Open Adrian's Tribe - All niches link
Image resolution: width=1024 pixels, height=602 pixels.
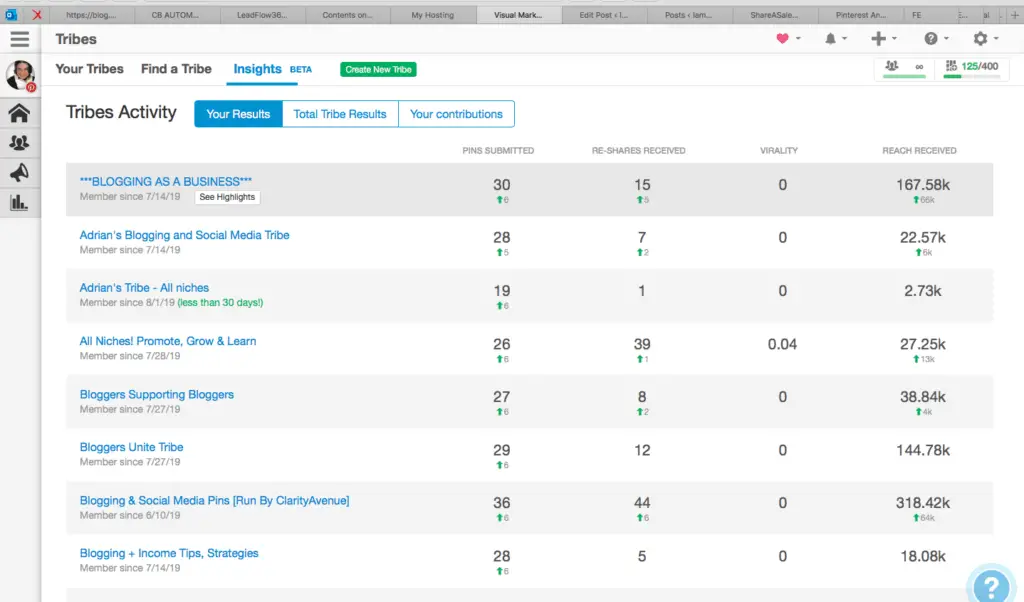(144, 288)
